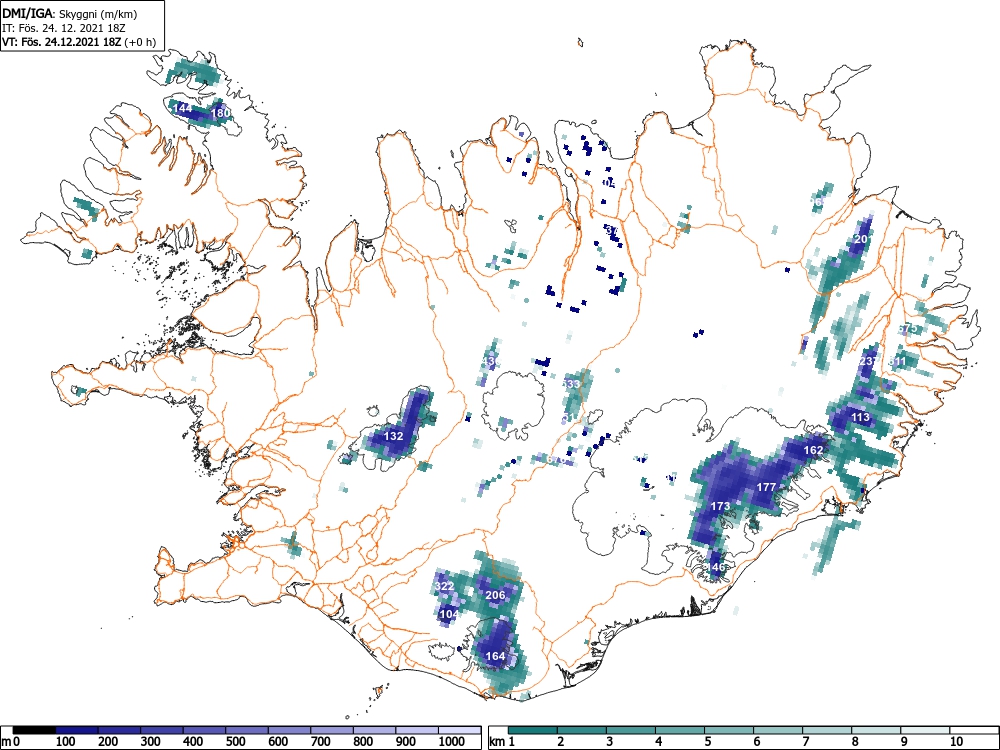Click the 'm 0' label of the meter legend

coord(11,742)
